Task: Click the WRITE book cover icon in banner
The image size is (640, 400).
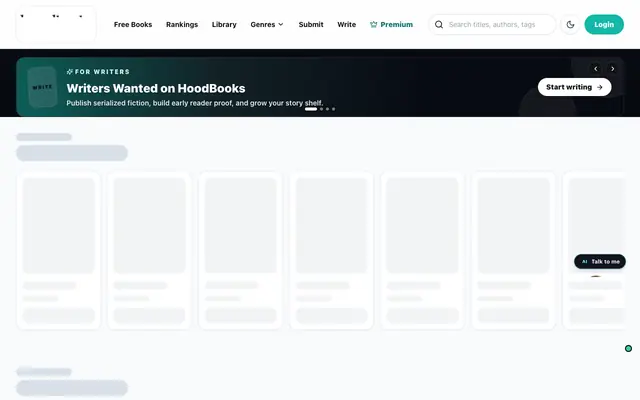Action: tap(42, 87)
